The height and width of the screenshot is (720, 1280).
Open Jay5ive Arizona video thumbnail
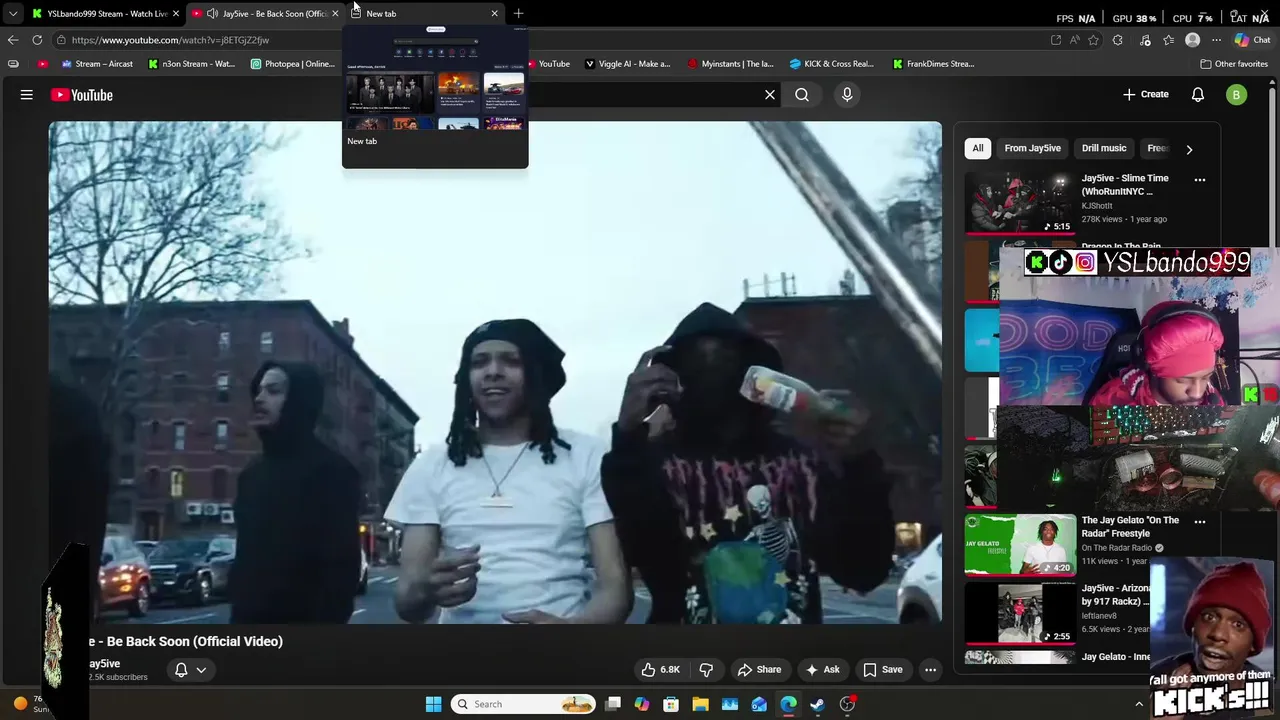[x=1020, y=613]
